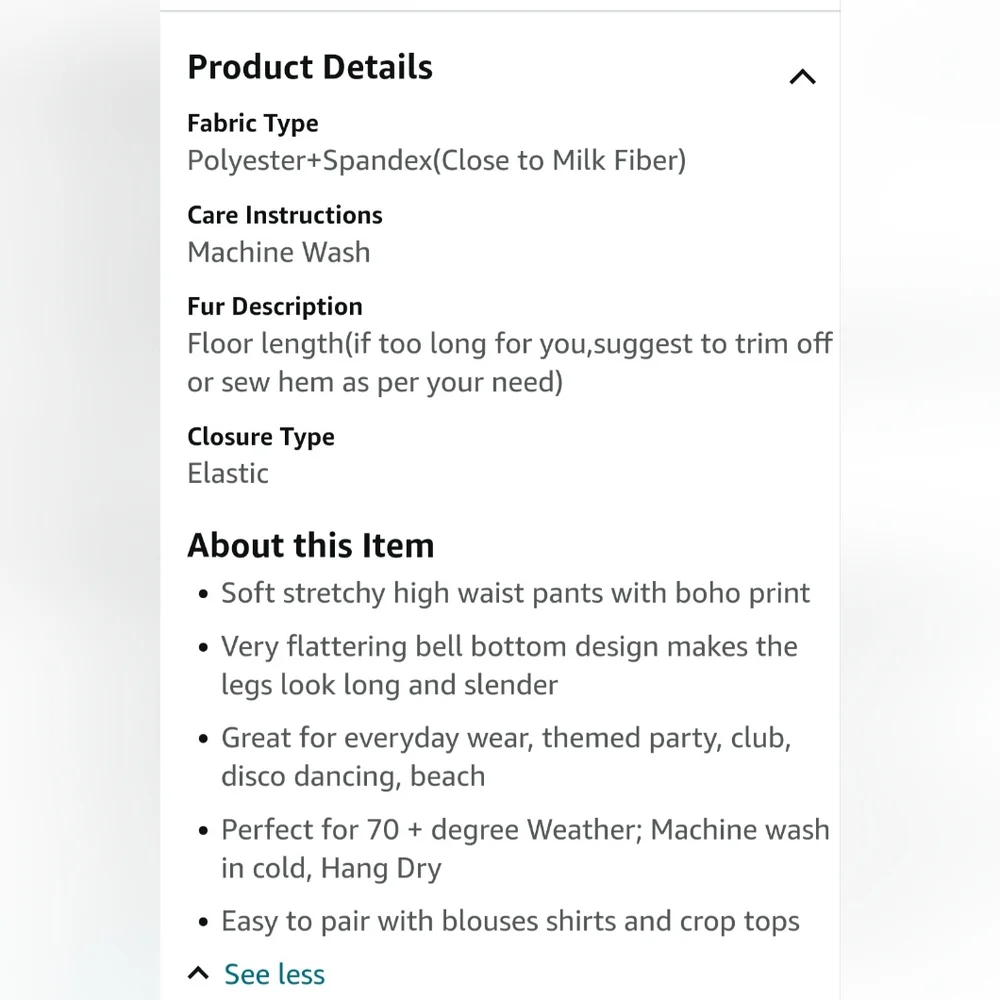
Task: Click the Care Instructions label
Action: (x=285, y=215)
